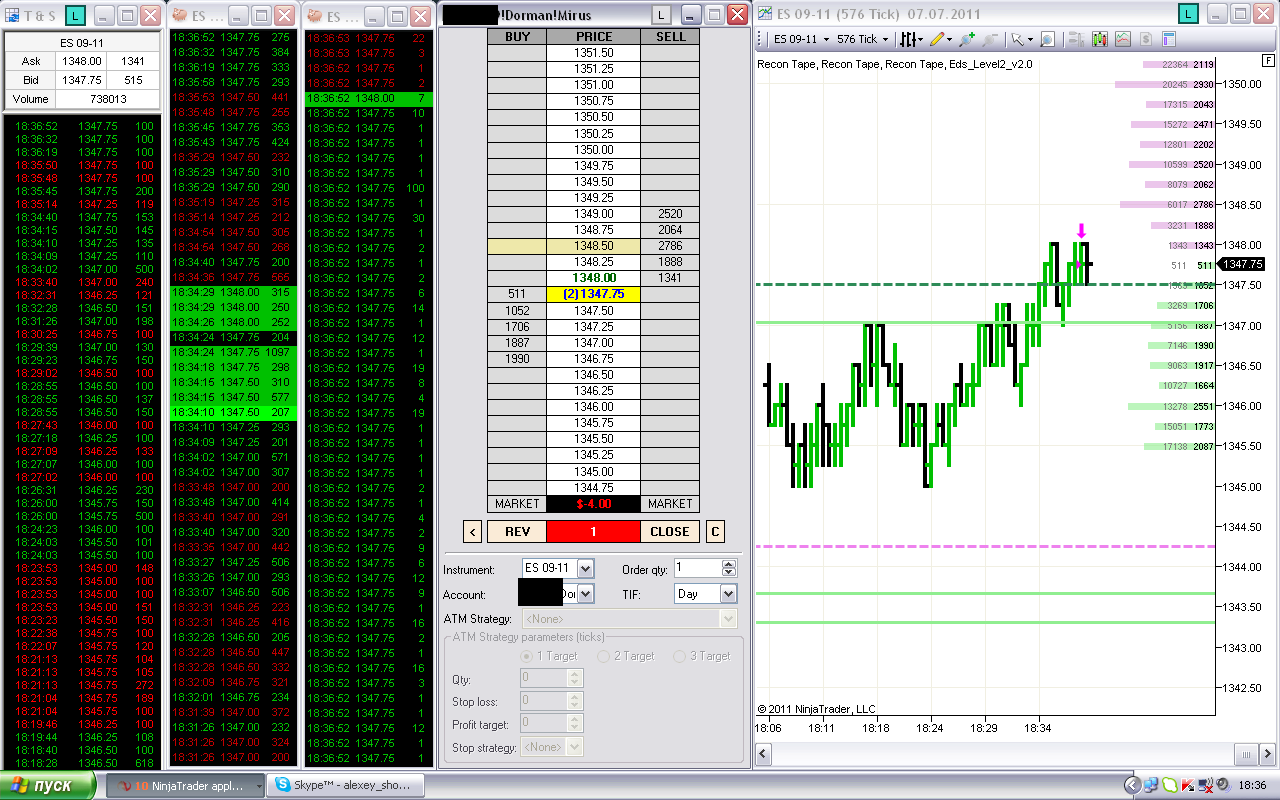Click the C button beside CLOSE
Viewport: 1280px width, 800px height.
click(715, 531)
